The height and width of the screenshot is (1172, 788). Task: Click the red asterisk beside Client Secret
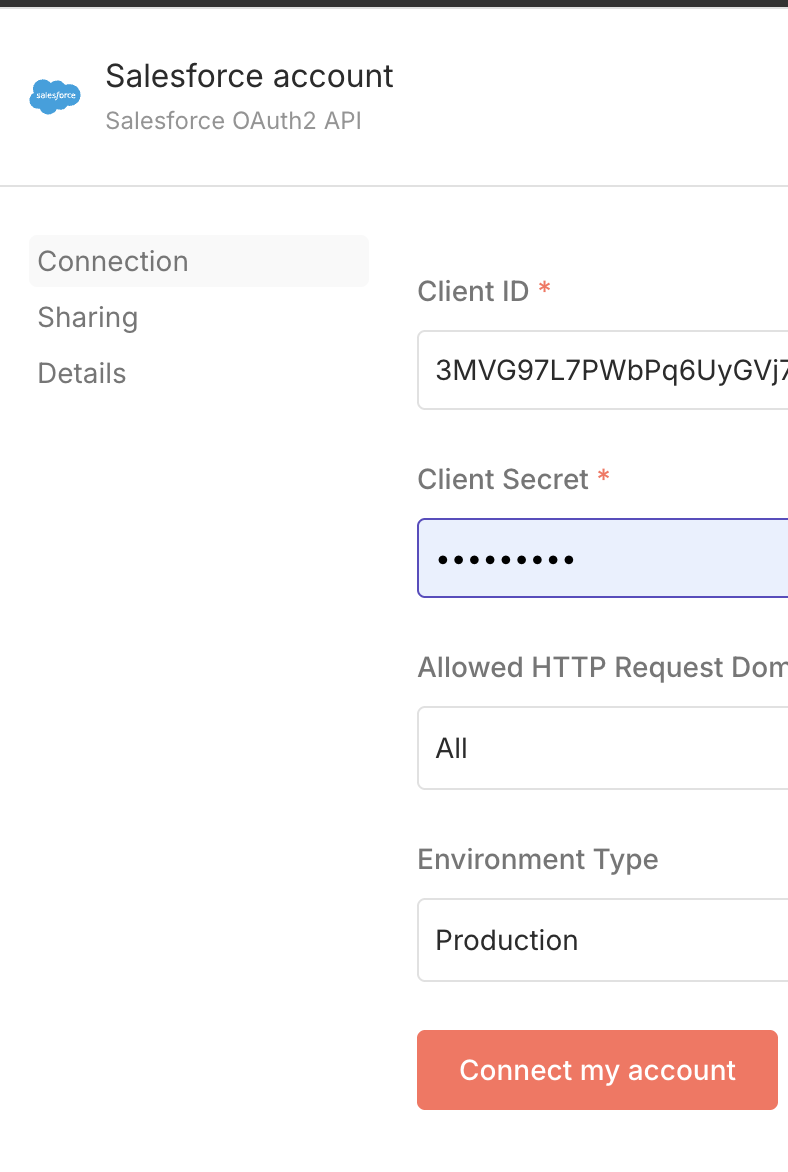pyautogui.click(x=603, y=477)
